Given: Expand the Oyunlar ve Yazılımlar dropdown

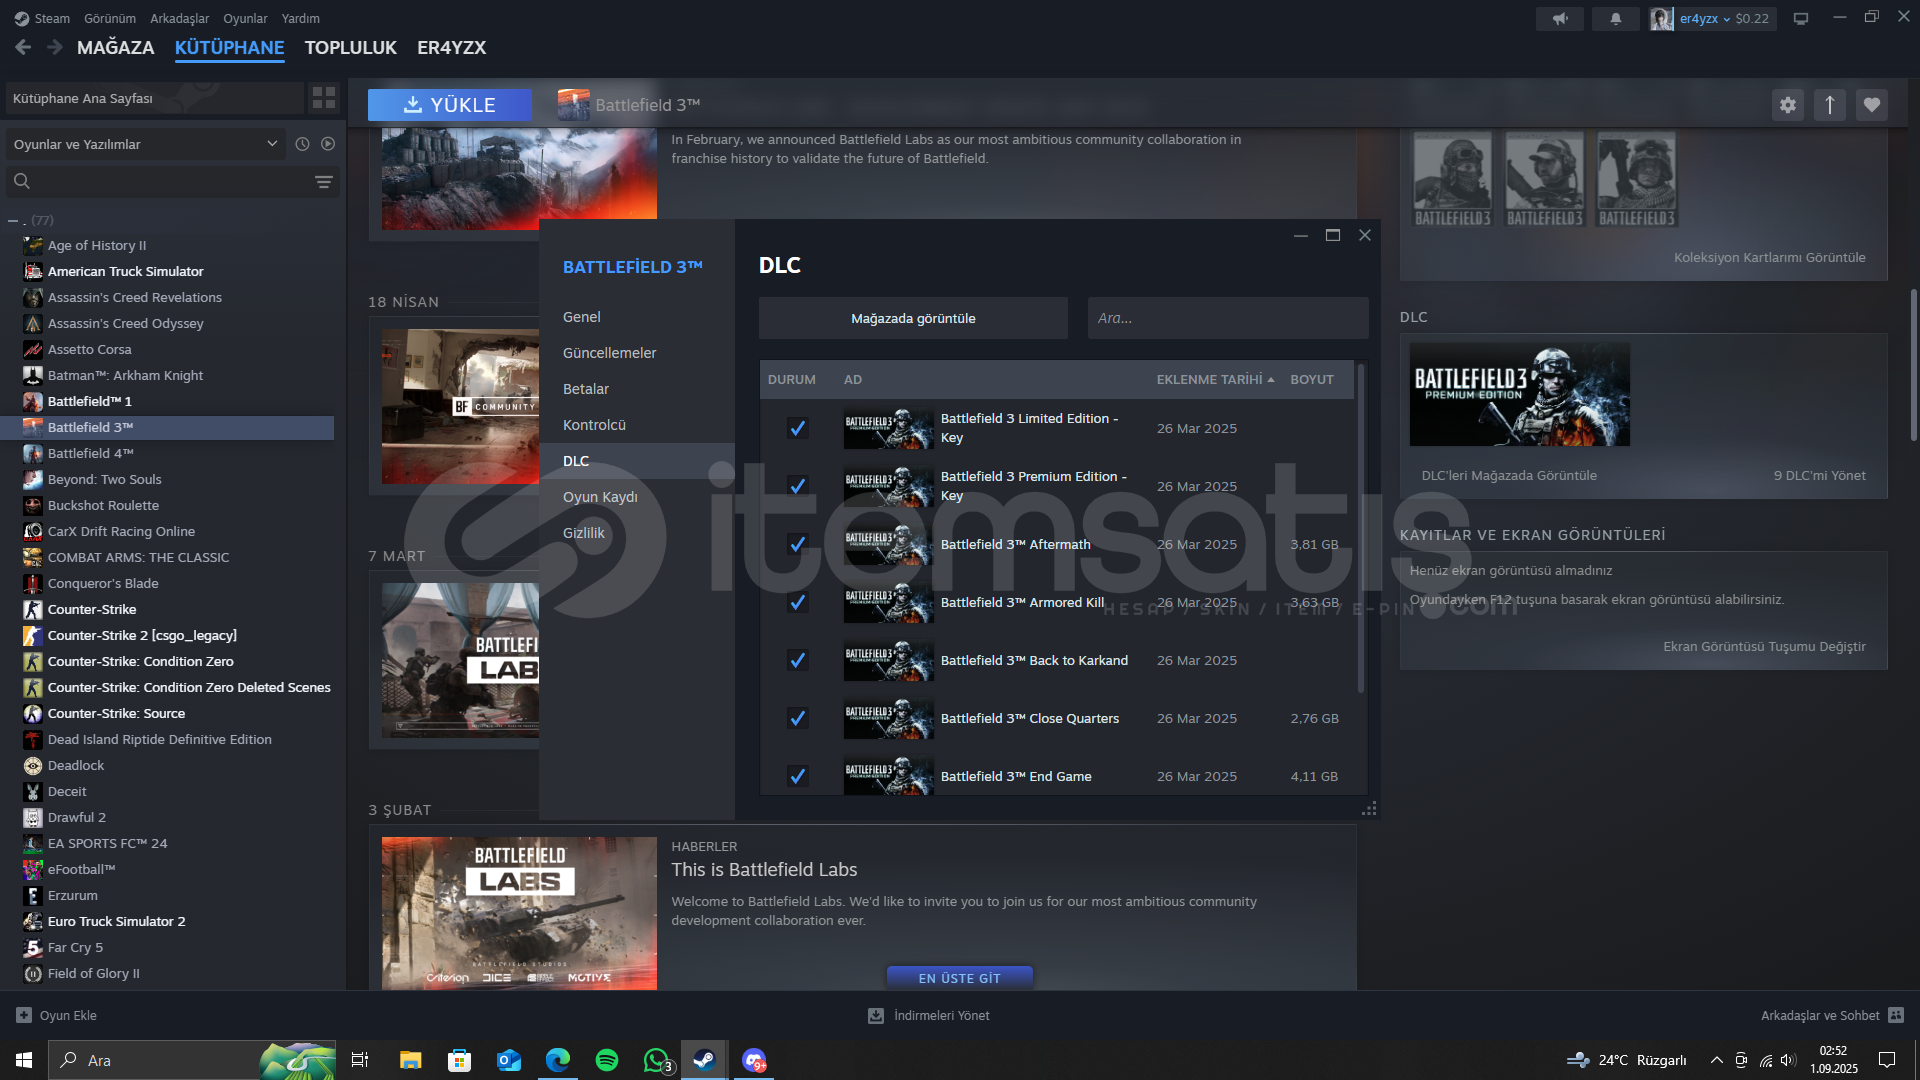Looking at the screenshot, I should pos(146,144).
